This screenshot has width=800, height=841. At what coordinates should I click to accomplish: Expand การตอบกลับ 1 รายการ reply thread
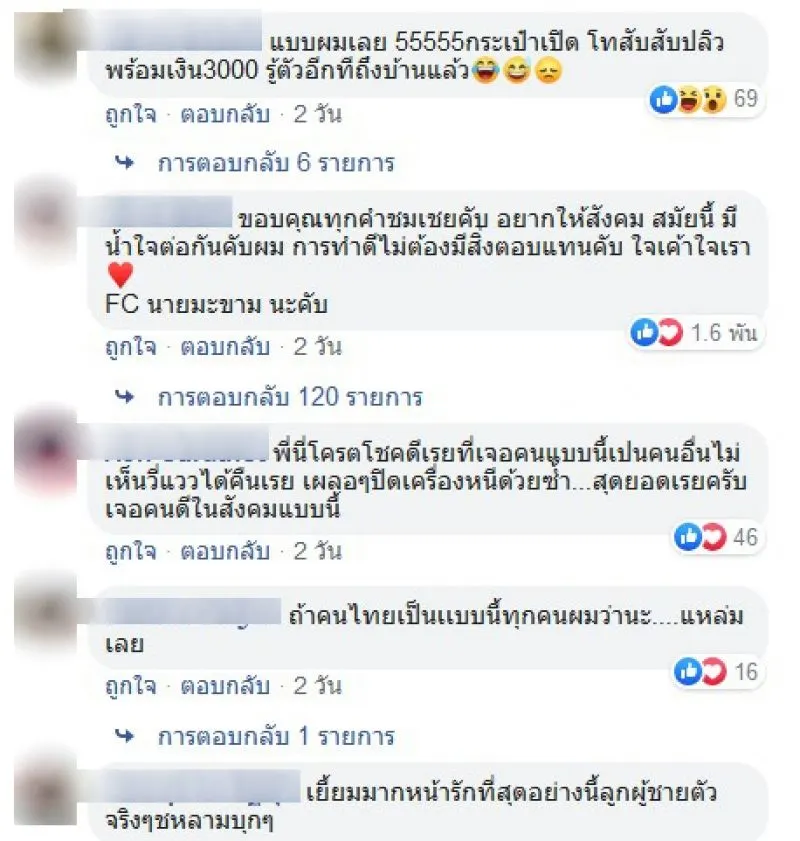276,736
